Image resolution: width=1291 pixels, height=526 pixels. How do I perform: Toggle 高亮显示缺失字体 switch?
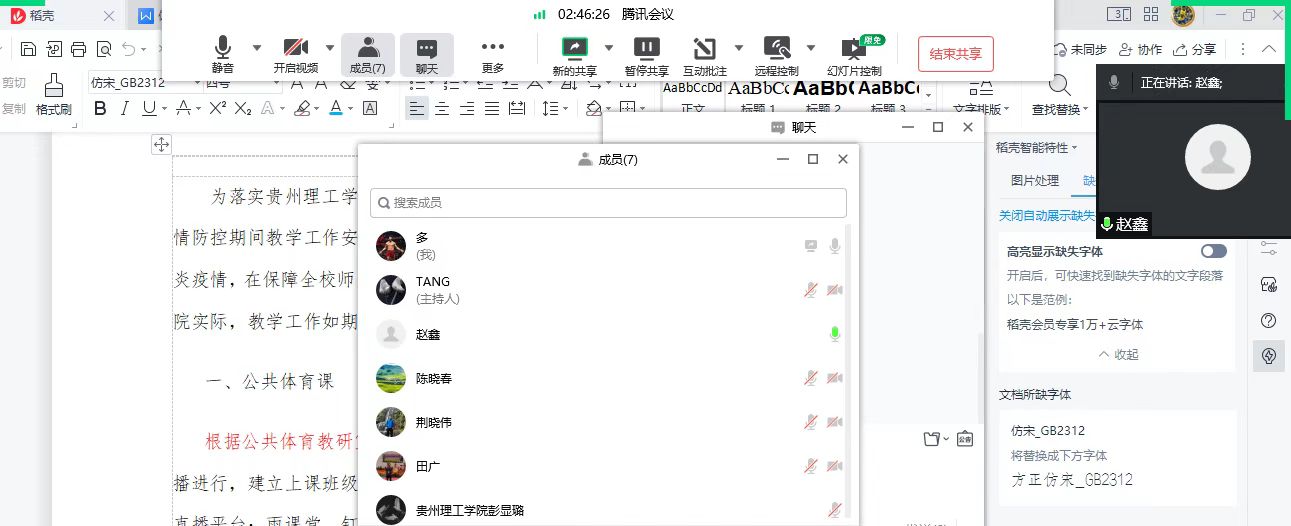coord(1213,251)
